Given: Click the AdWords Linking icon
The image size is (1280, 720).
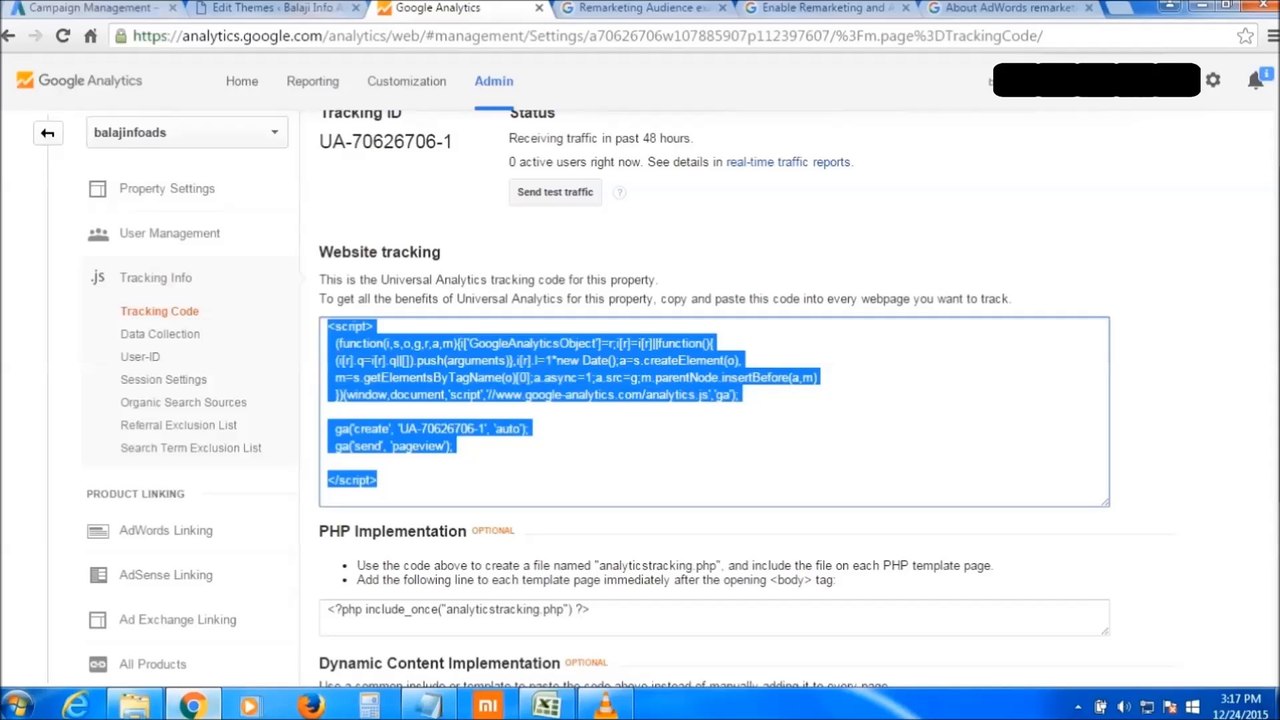Looking at the screenshot, I should click(97, 531).
